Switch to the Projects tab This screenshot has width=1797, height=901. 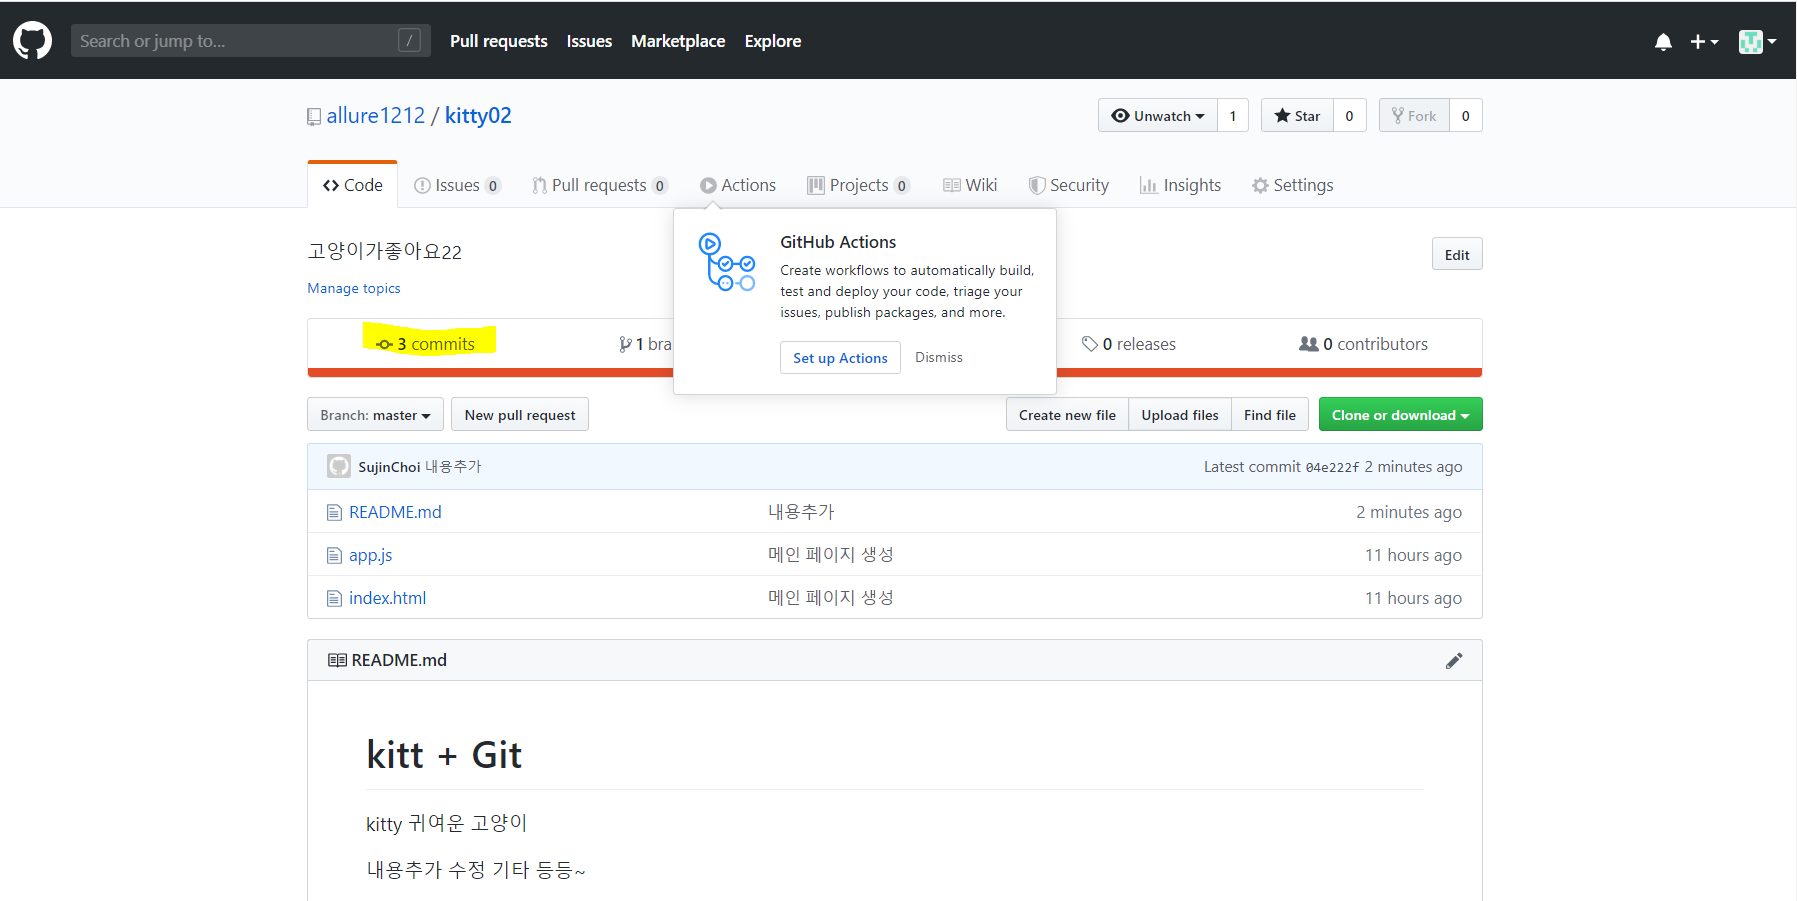point(858,185)
